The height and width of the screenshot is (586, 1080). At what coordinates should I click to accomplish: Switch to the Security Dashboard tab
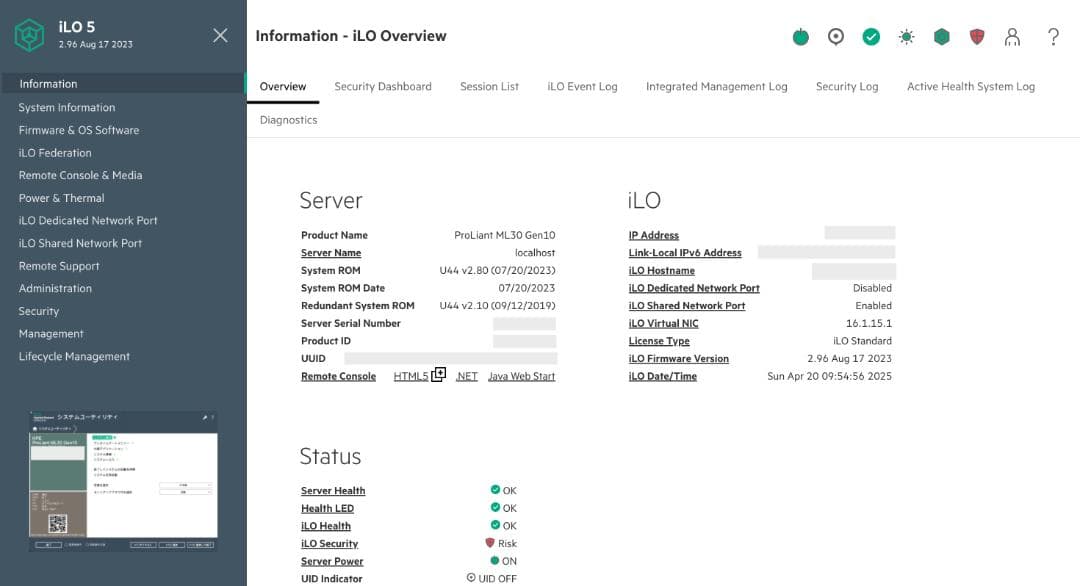382,86
